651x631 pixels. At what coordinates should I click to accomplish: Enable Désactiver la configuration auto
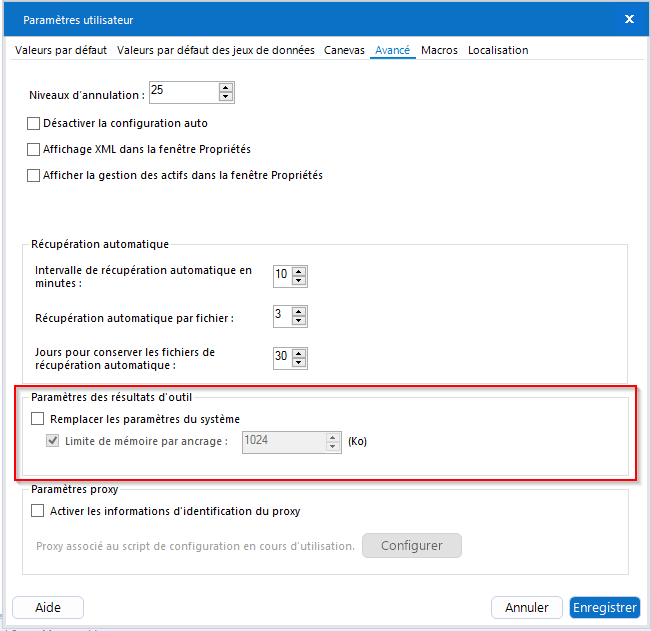click(34, 124)
